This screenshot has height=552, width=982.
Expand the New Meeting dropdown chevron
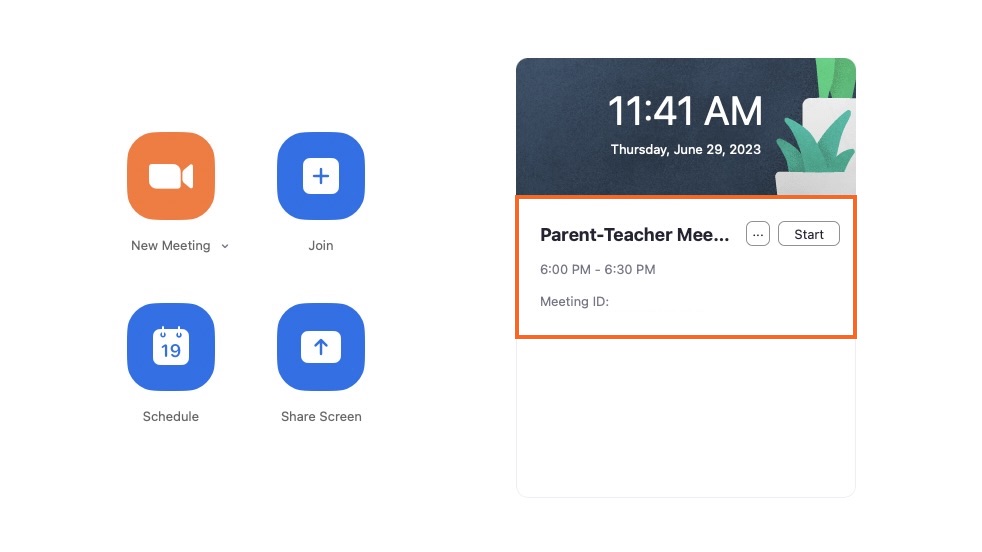coord(225,246)
